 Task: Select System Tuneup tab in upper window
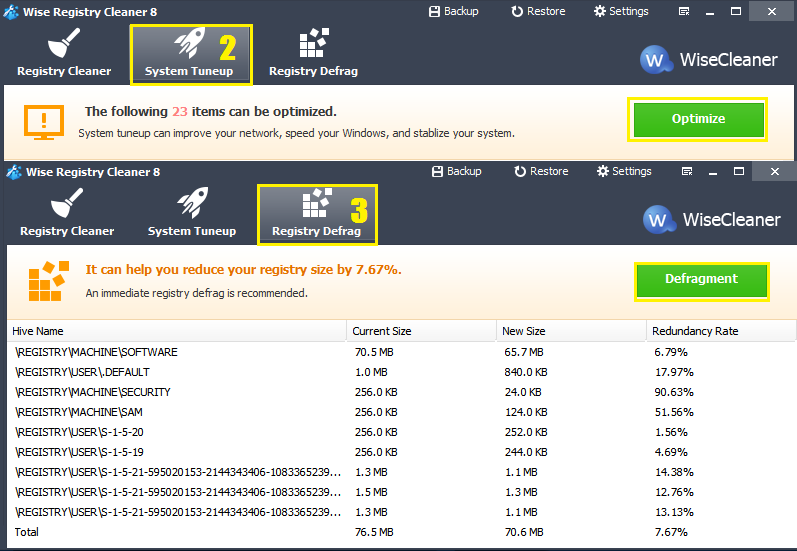click(x=191, y=54)
